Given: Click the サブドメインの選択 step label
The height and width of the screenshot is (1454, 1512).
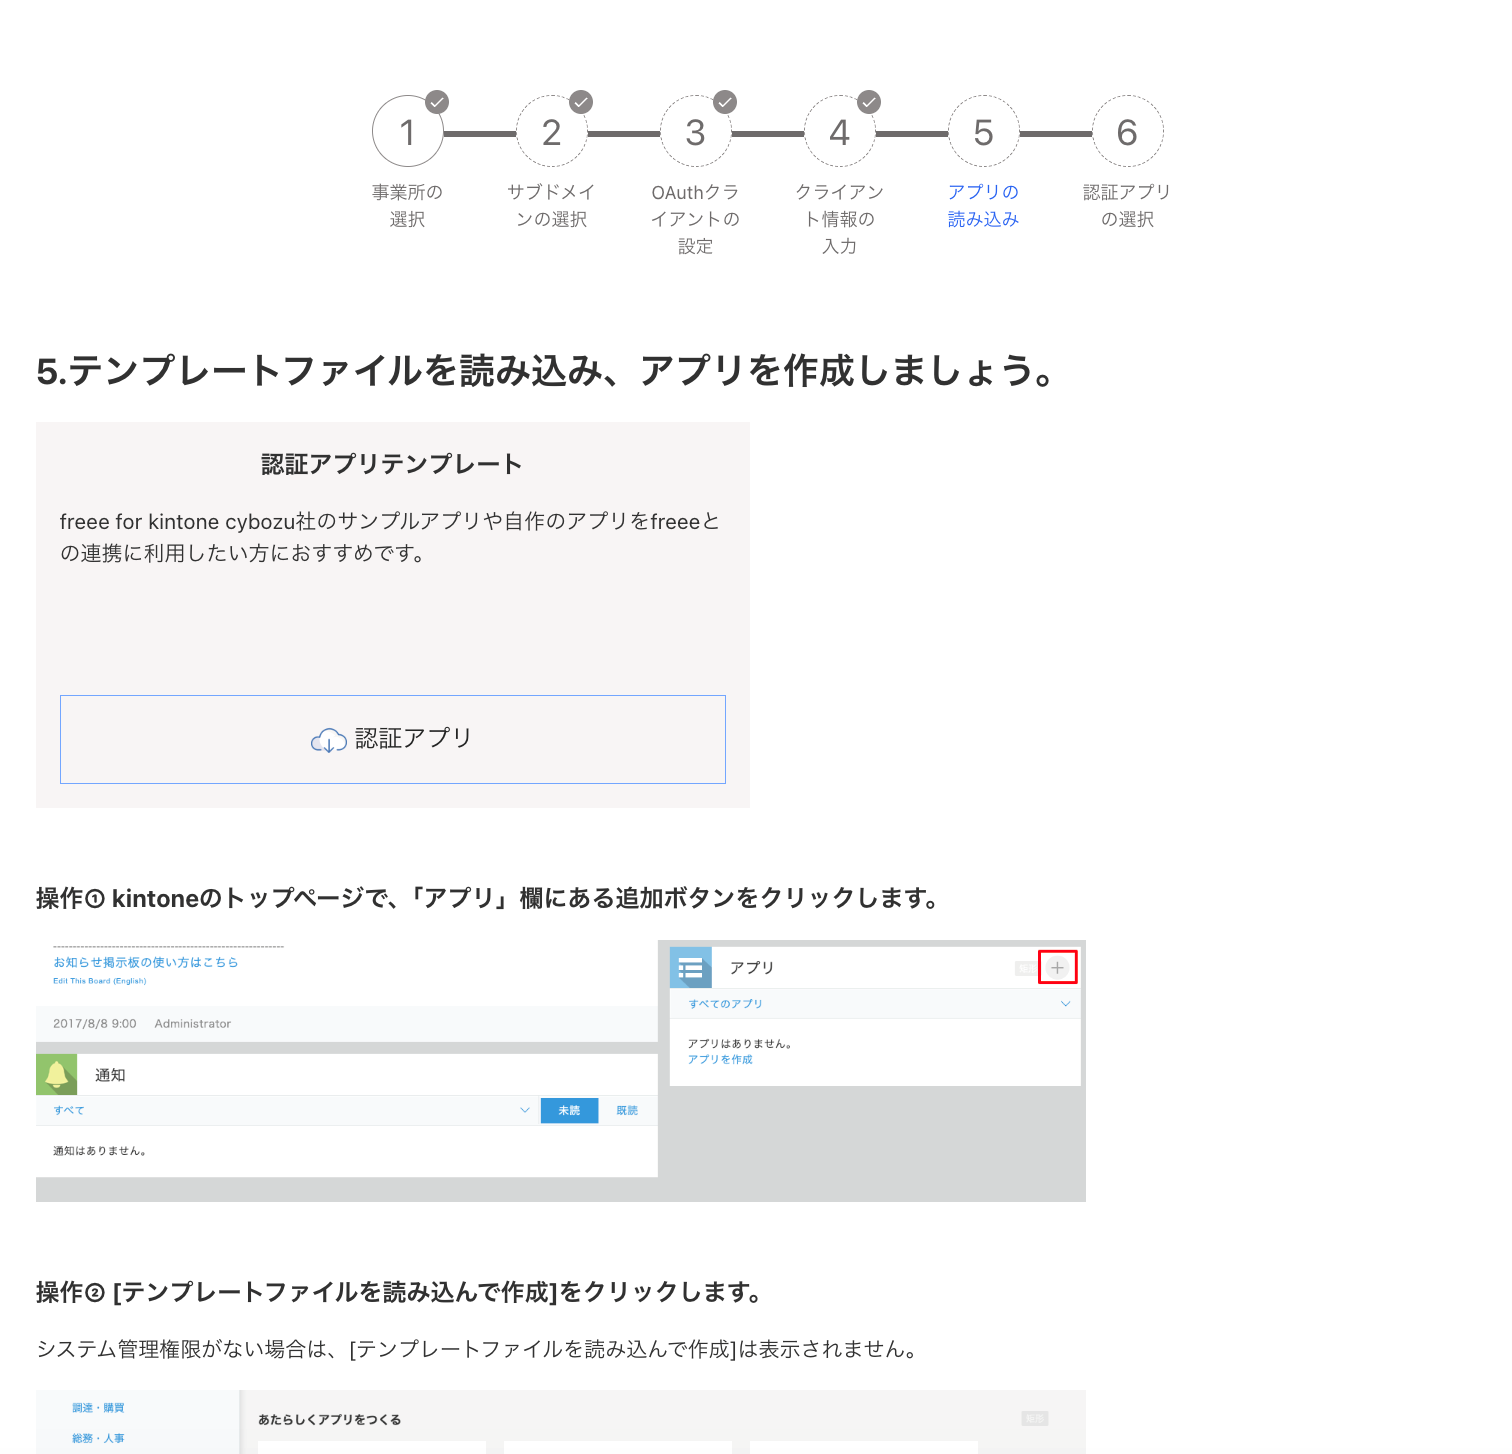Looking at the screenshot, I should (x=552, y=205).
